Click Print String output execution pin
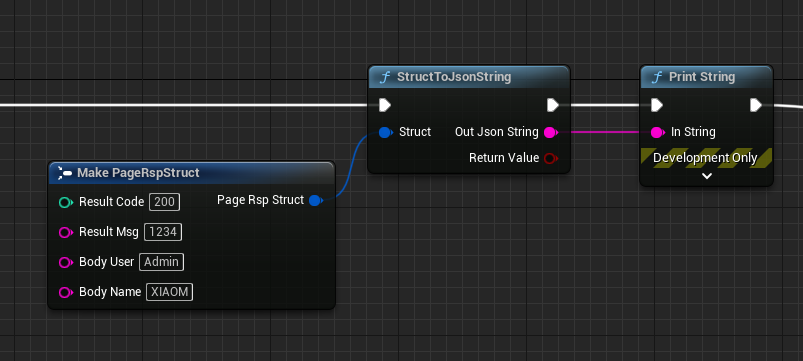Image resolution: width=803 pixels, height=361 pixels. (x=756, y=105)
